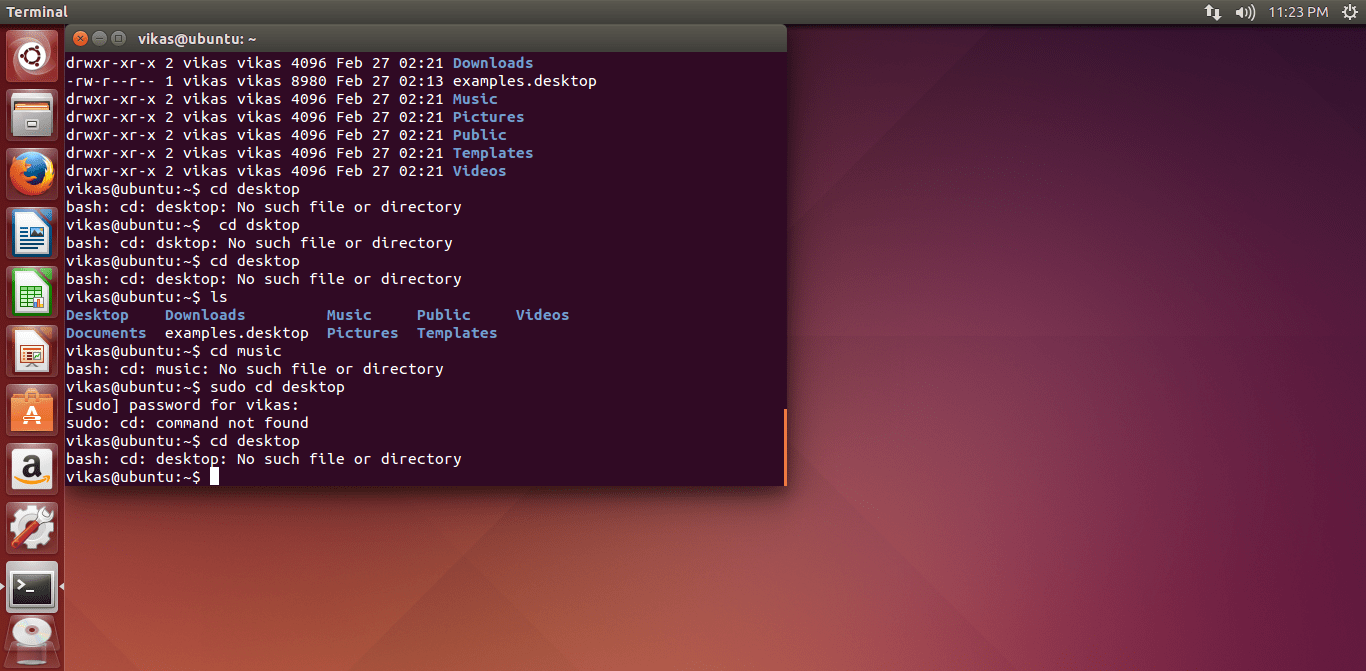Click 'Videos' in the ls output
The width and height of the screenshot is (1366, 671).
542,315
